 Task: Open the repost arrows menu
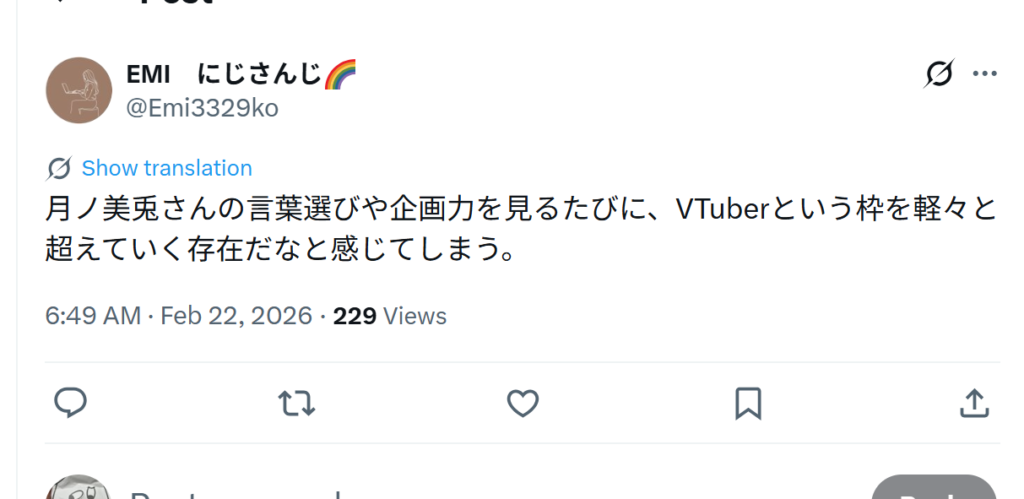point(295,403)
